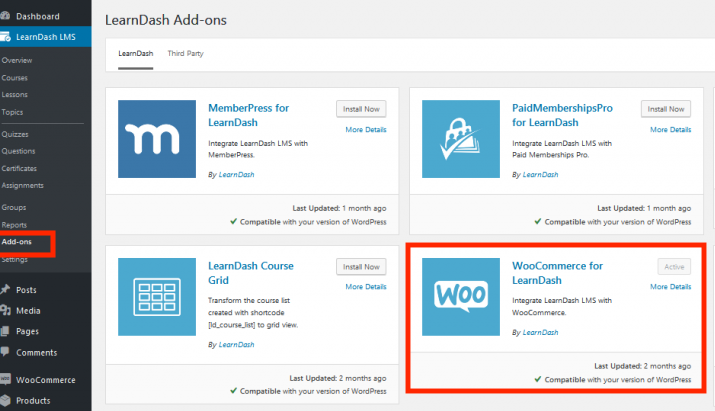
Task: Select Add-ons in the sidebar
Action: [x=16, y=242]
